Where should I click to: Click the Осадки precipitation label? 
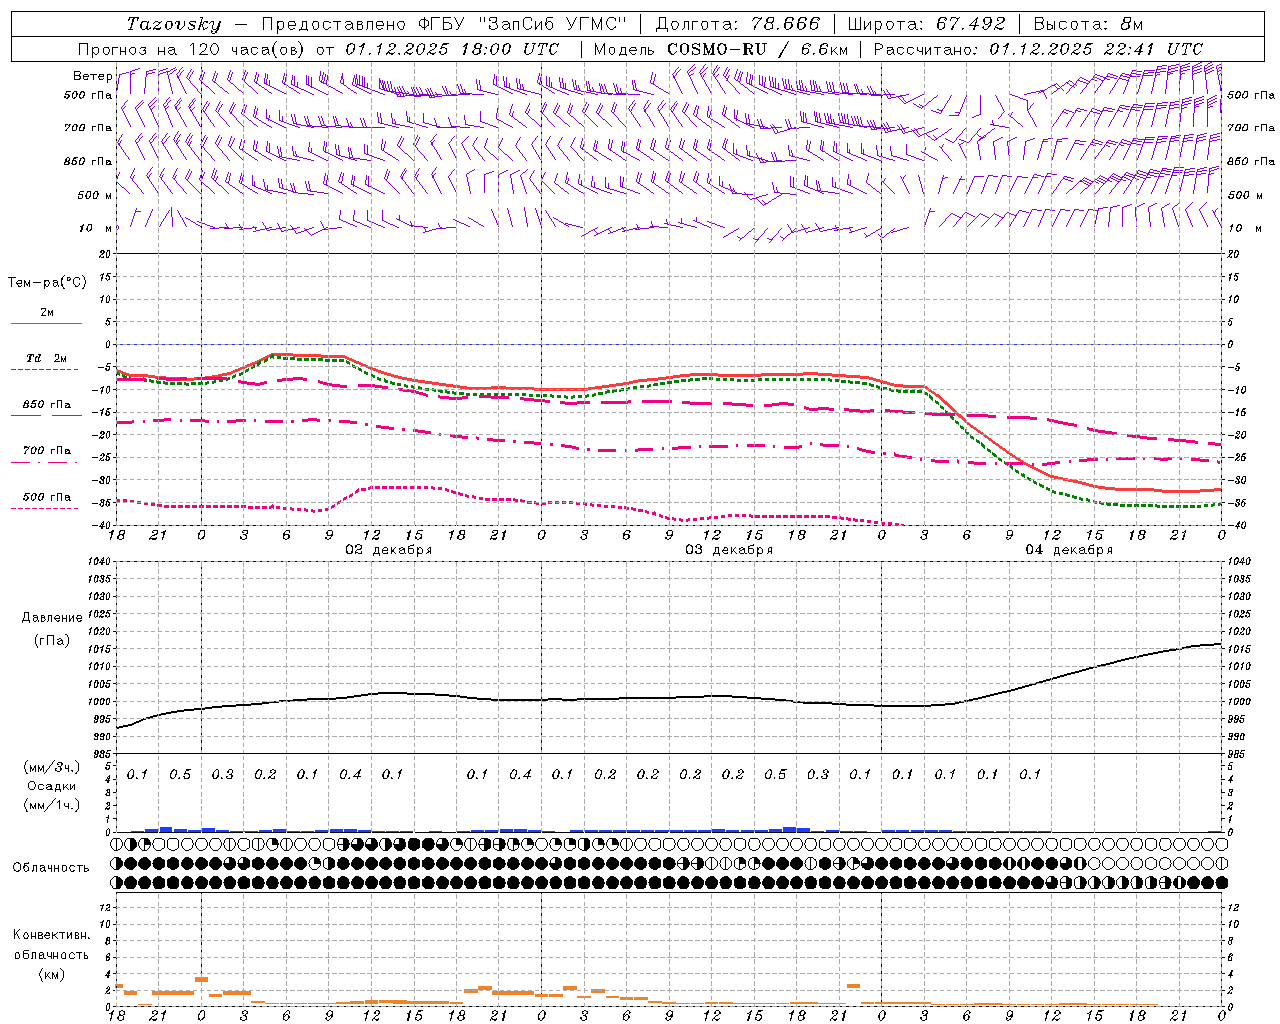point(52,786)
